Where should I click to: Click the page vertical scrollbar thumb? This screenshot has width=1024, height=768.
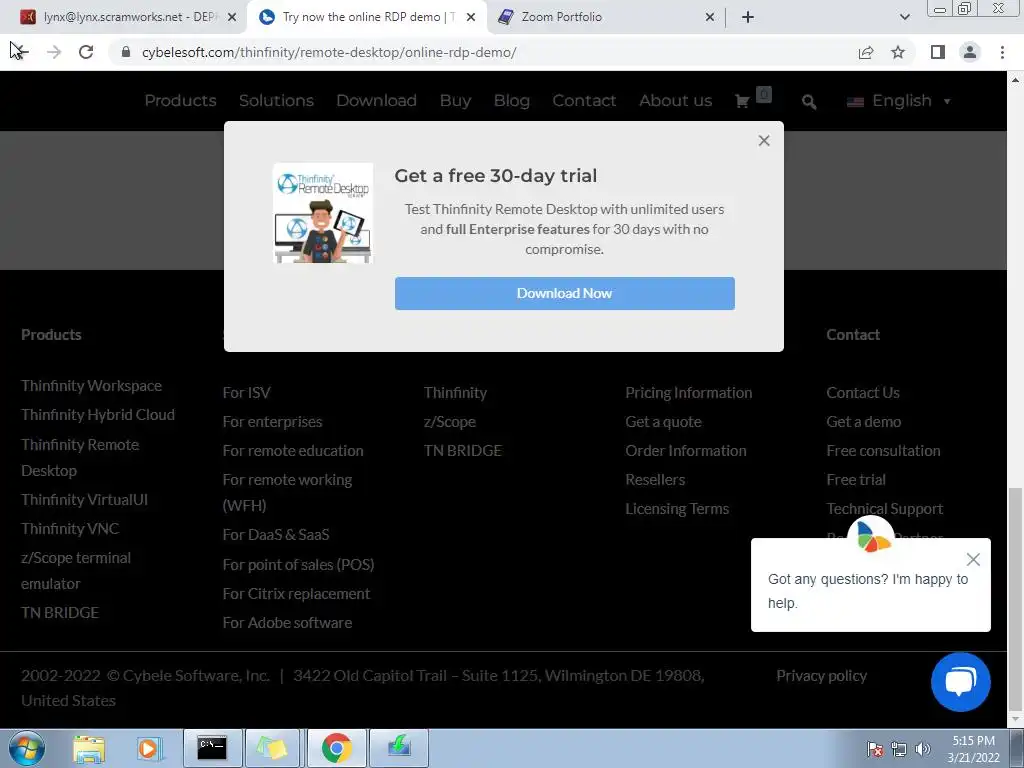(1015, 598)
